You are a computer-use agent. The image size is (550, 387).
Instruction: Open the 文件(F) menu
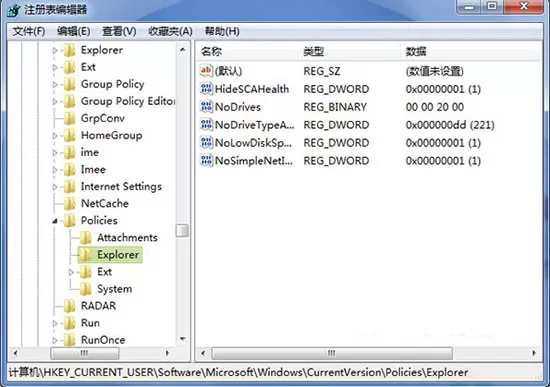(29, 32)
